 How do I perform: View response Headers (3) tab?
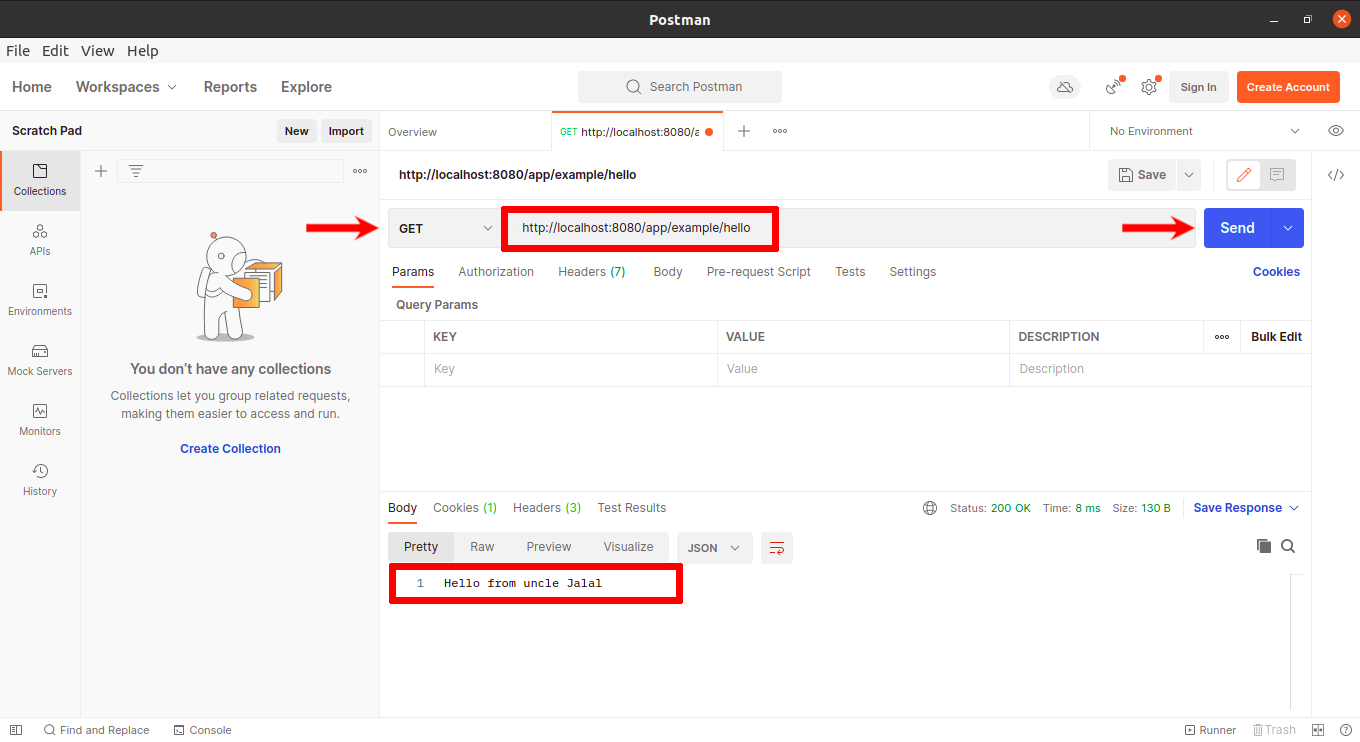[547, 508]
